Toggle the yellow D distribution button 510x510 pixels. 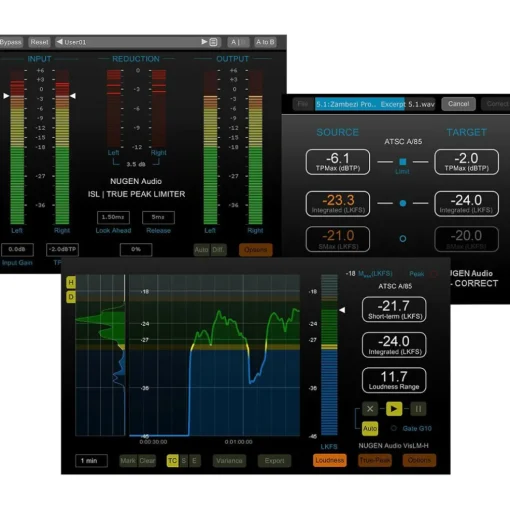pos(71,297)
